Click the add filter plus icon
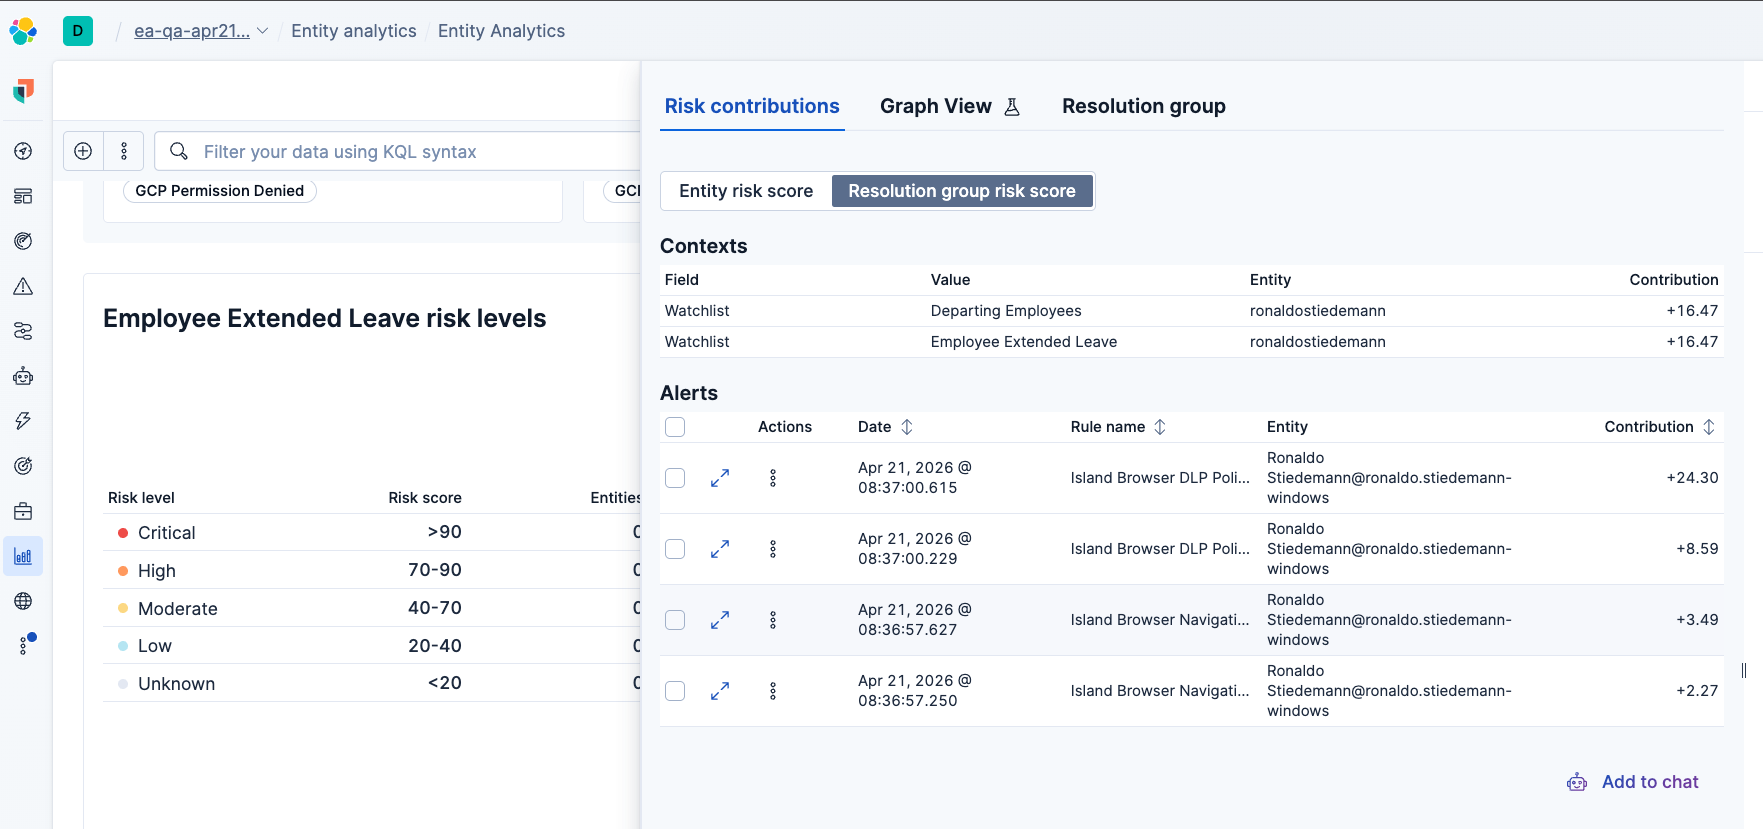The width and height of the screenshot is (1763, 829). point(83,151)
